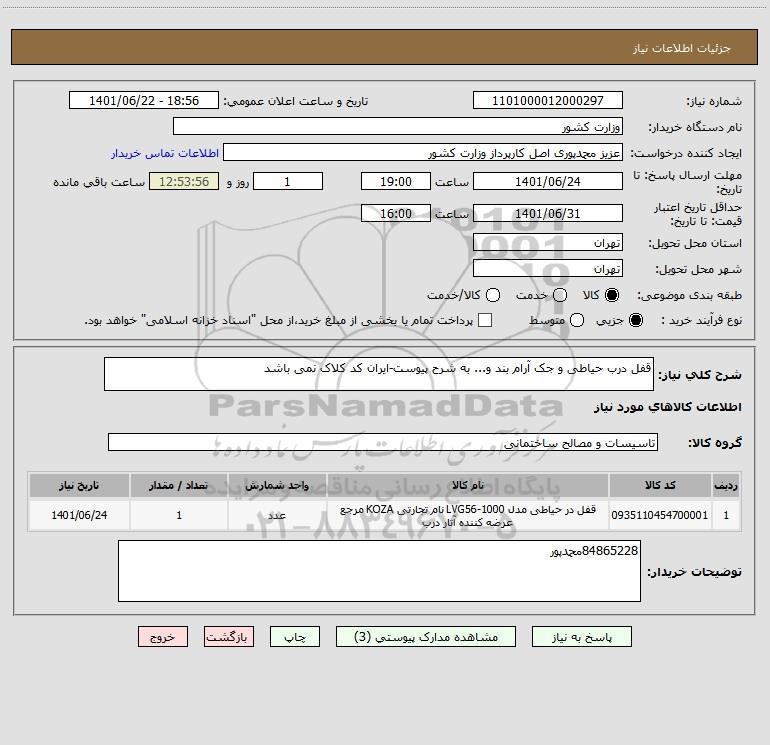Click the remaining time field 12:53:56
The image size is (770, 745).
pyautogui.click(x=184, y=181)
